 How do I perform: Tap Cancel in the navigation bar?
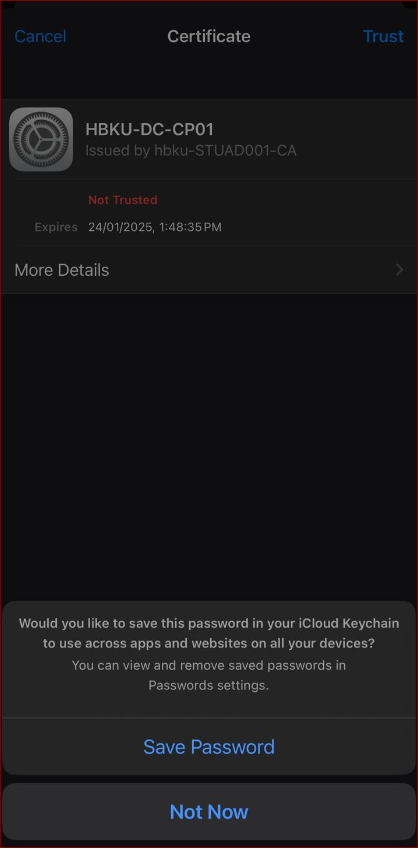[x=41, y=36]
